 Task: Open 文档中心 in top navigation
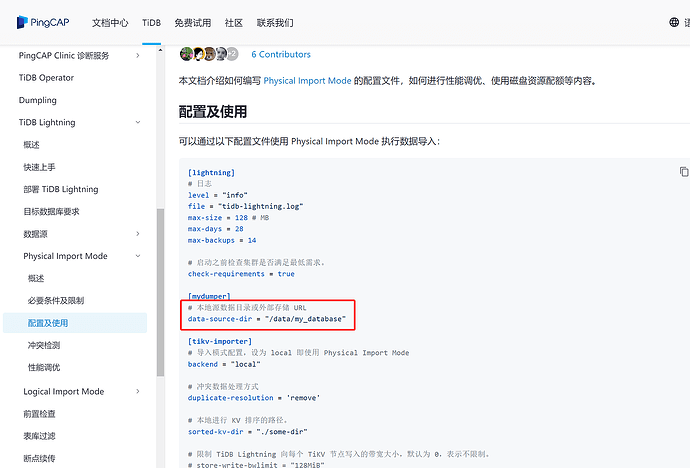pyautogui.click(x=111, y=22)
